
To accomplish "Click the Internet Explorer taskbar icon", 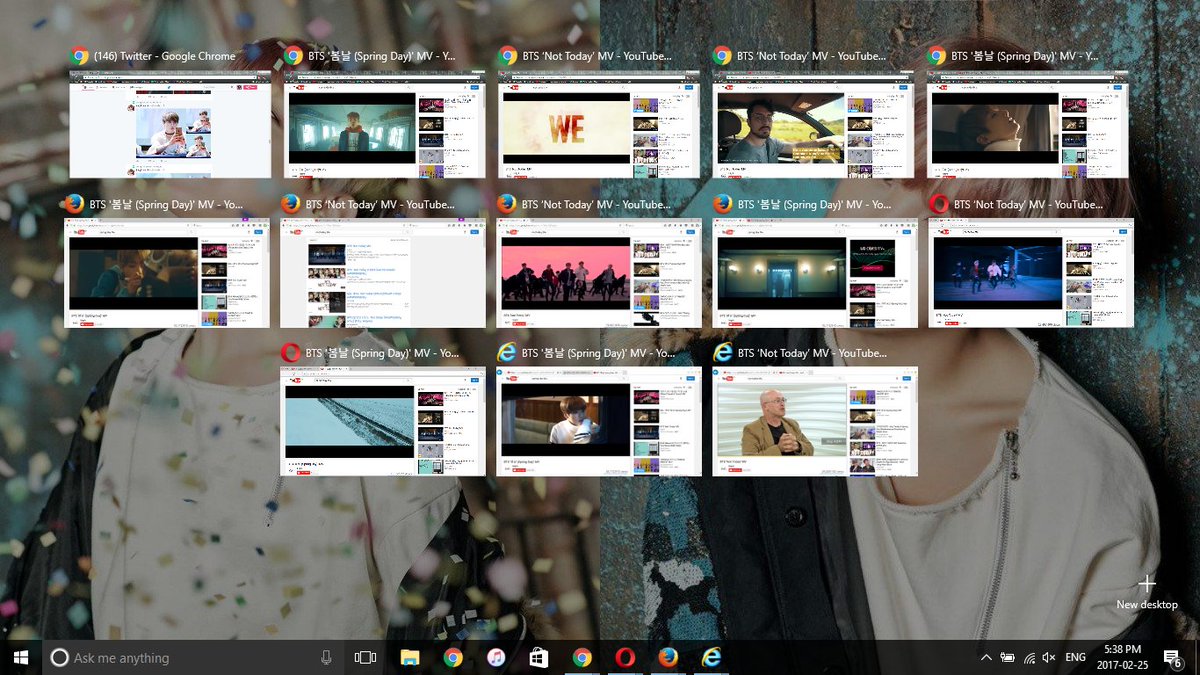I will tap(711, 657).
